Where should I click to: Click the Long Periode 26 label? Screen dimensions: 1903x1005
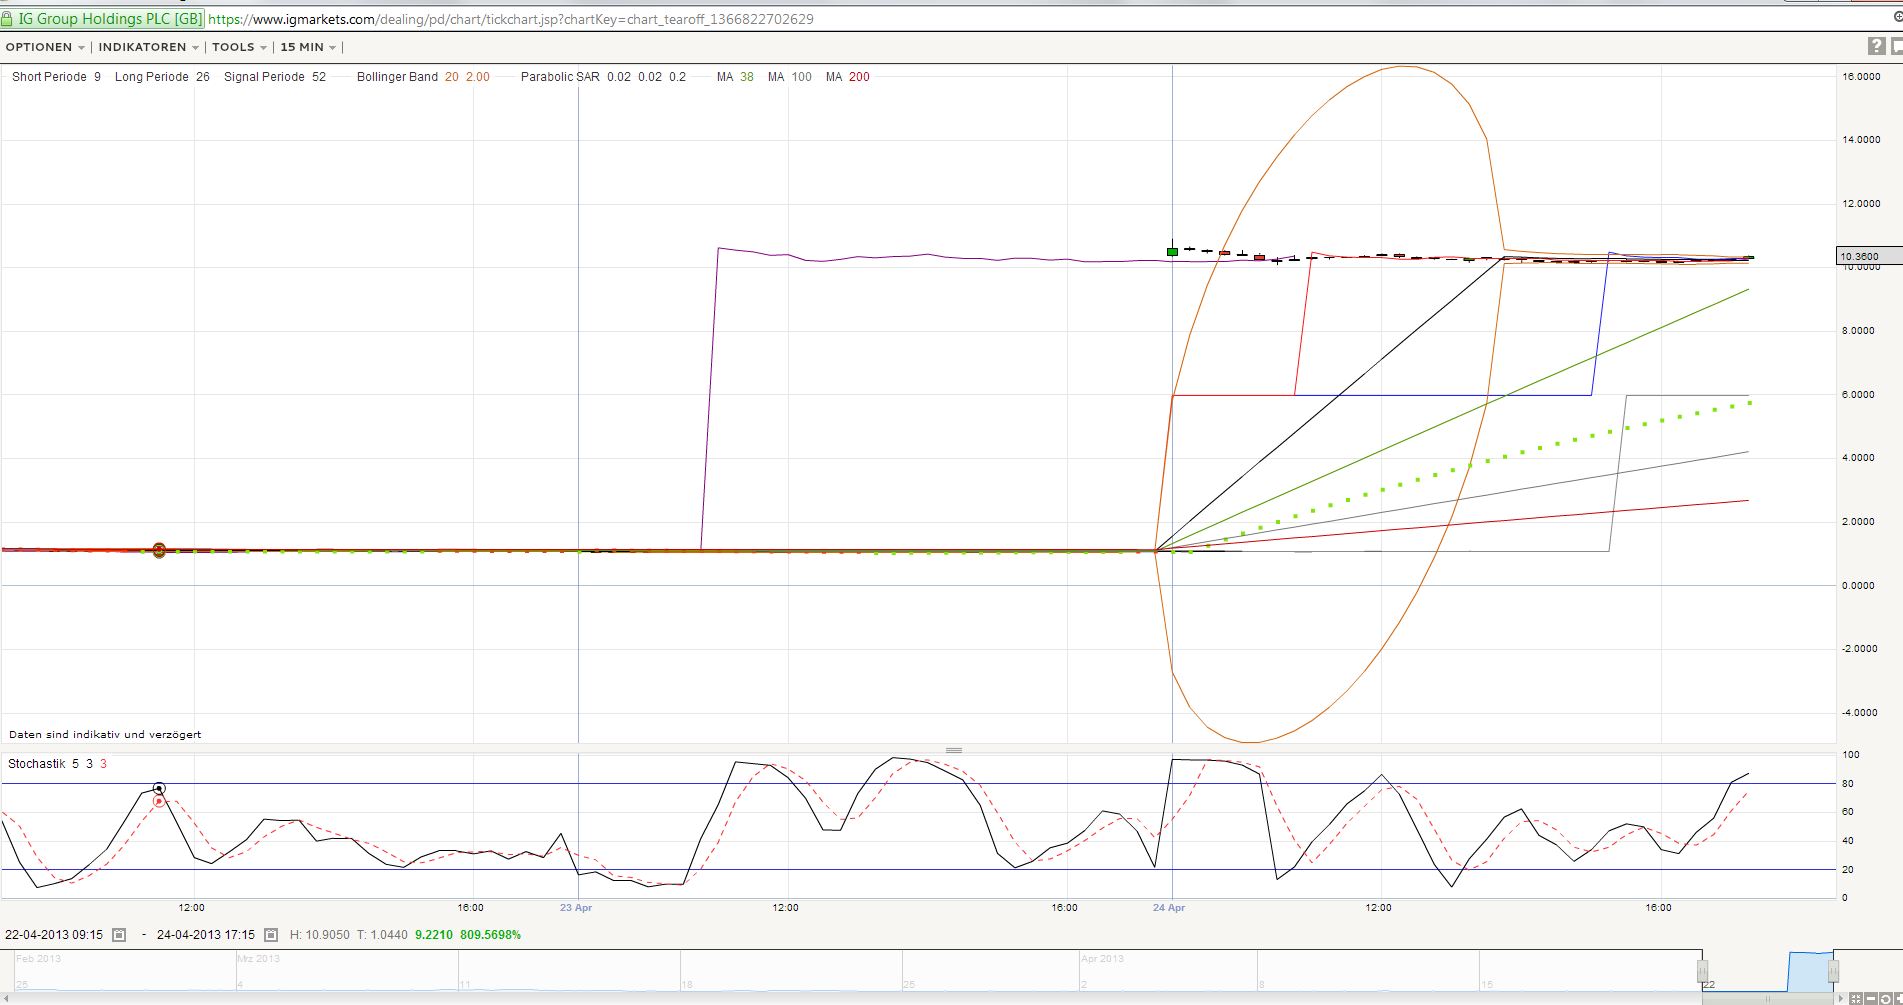162,77
